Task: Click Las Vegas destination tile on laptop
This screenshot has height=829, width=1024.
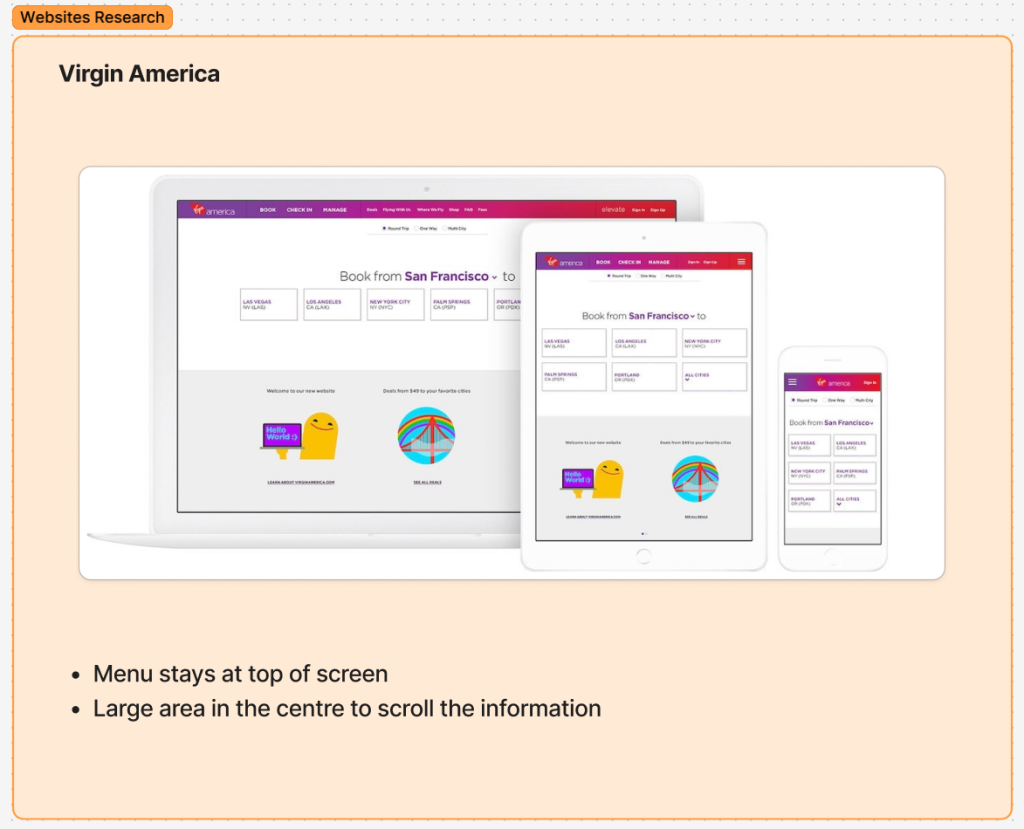Action: coord(269,304)
